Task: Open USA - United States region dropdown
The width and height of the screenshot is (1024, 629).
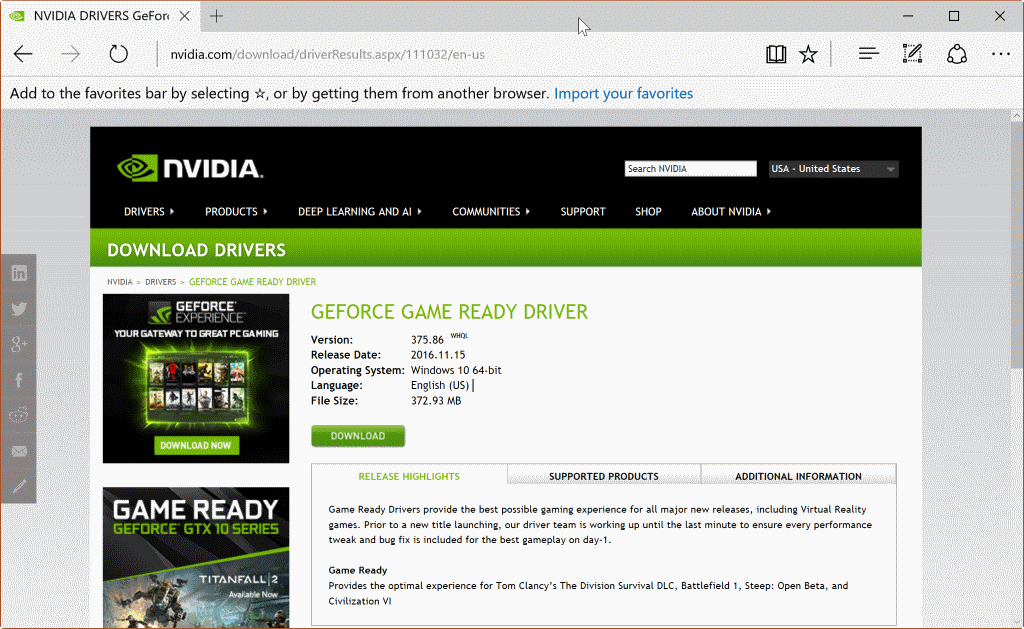Action: pos(833,169)
